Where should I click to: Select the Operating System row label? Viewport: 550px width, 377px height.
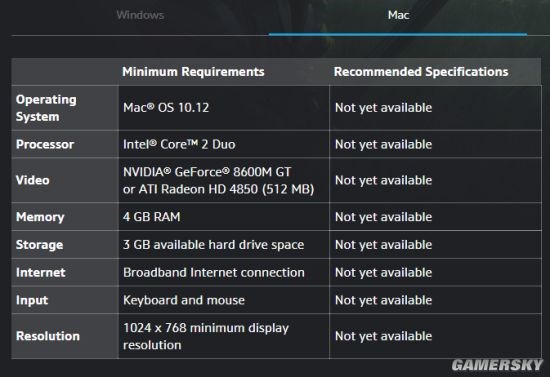click(46, 108)
